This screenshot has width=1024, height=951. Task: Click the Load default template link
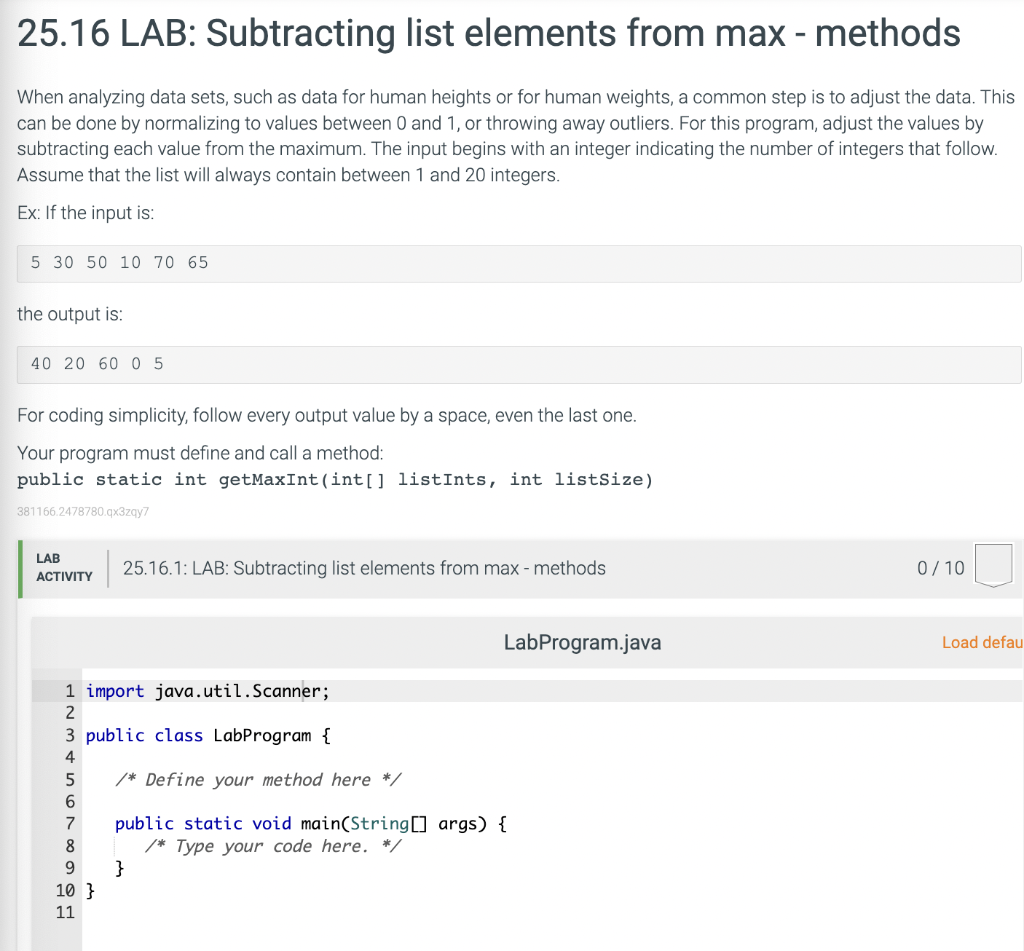click(x=982, y=642)
